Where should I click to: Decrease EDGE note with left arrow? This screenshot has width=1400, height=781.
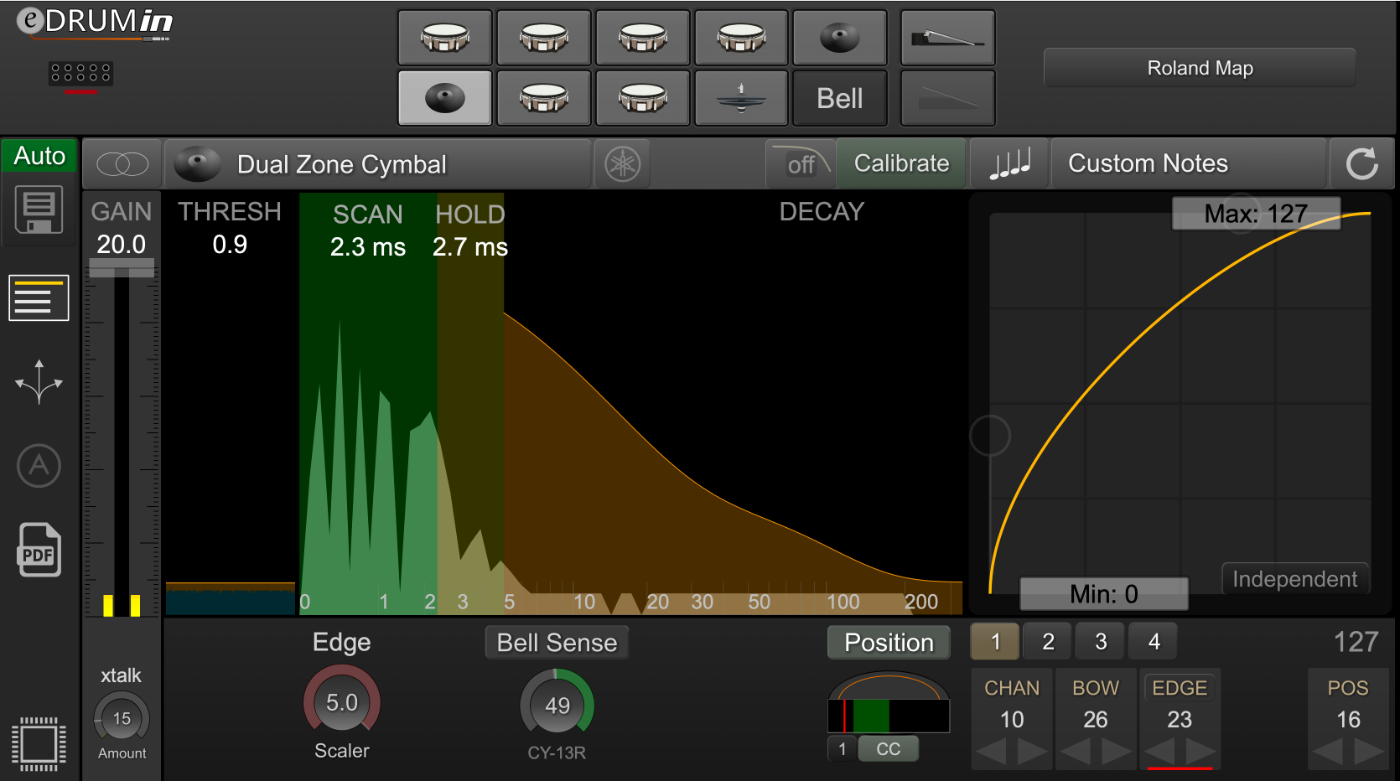(x=1160, y=752)
